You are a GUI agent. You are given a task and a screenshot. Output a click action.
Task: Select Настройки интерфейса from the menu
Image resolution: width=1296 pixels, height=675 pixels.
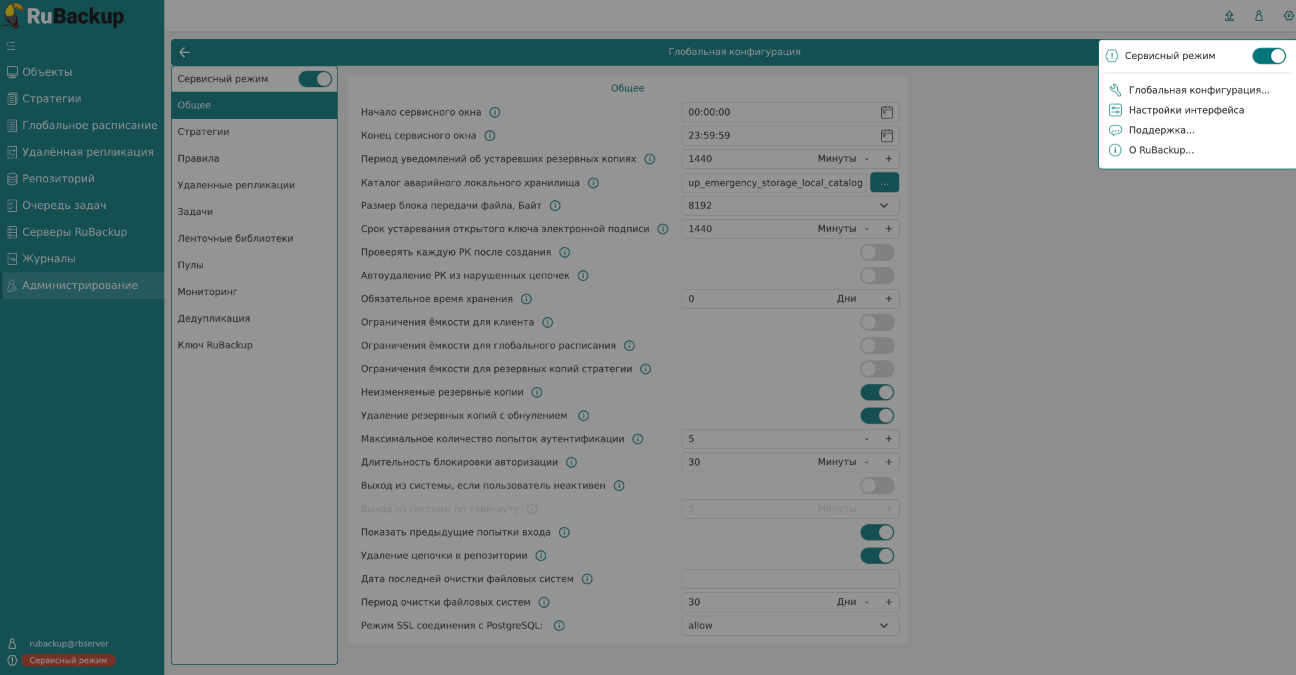tap(1186, 110)
